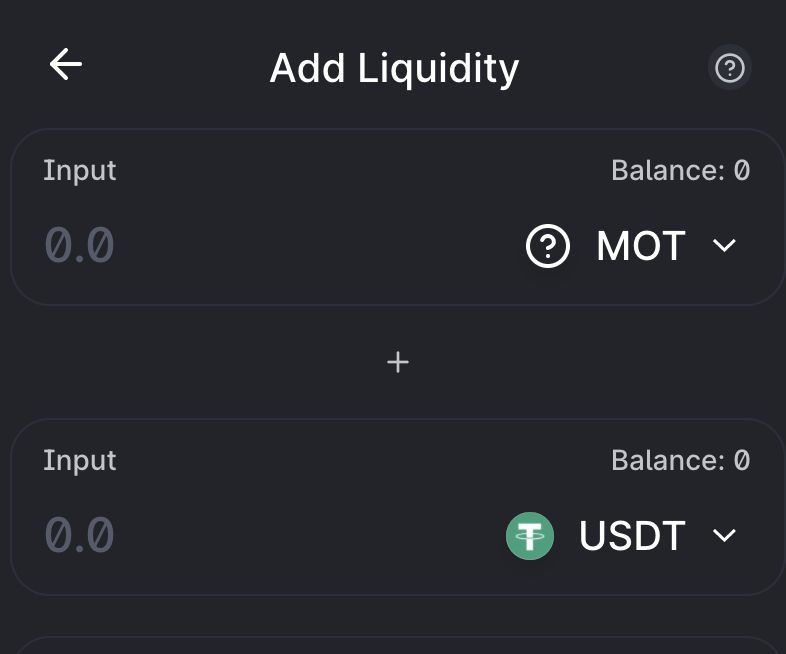Click the zero value in USDT balance
Image resolution: width=786 pixels, height=654 pixels.
(x=741, y=461)
